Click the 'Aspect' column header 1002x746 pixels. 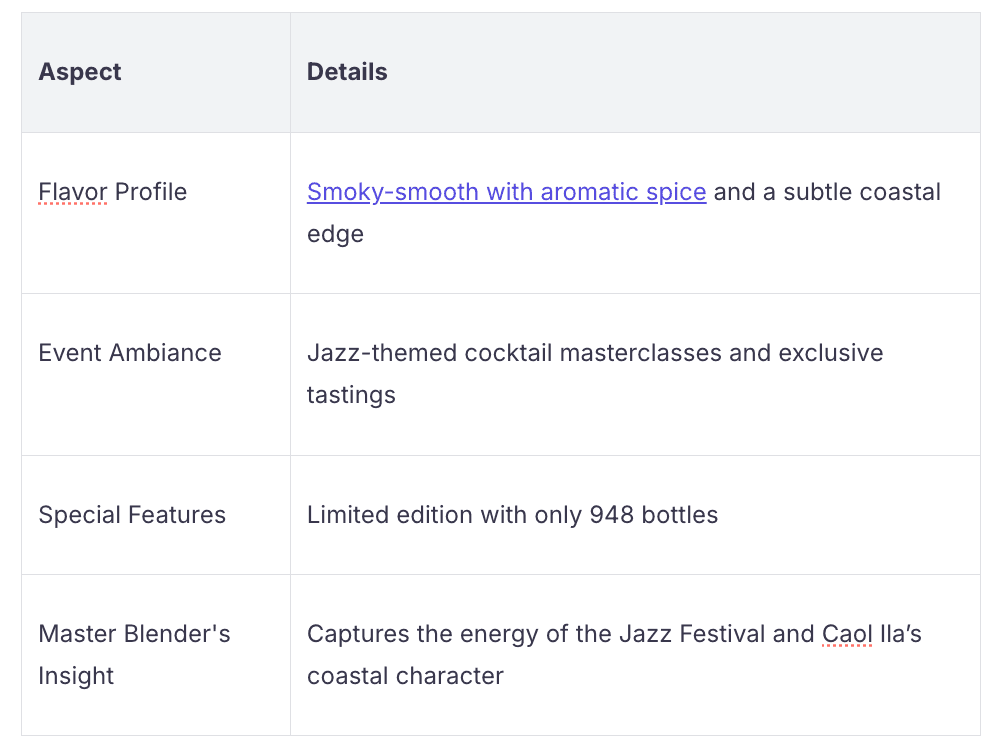[x=80, y=72]
